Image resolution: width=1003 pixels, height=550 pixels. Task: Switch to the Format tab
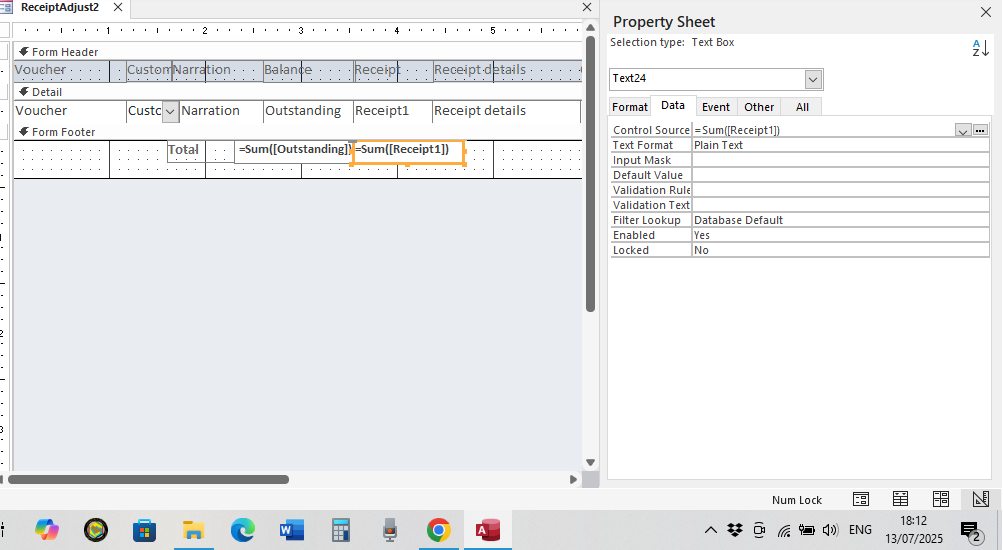pos(629,107)
